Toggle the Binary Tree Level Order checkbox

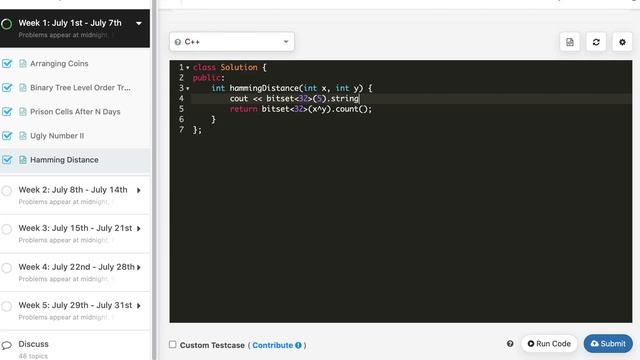7,88
